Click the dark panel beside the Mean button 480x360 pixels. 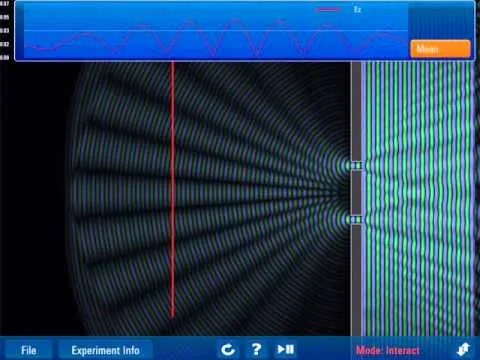[x=440, y=21]
